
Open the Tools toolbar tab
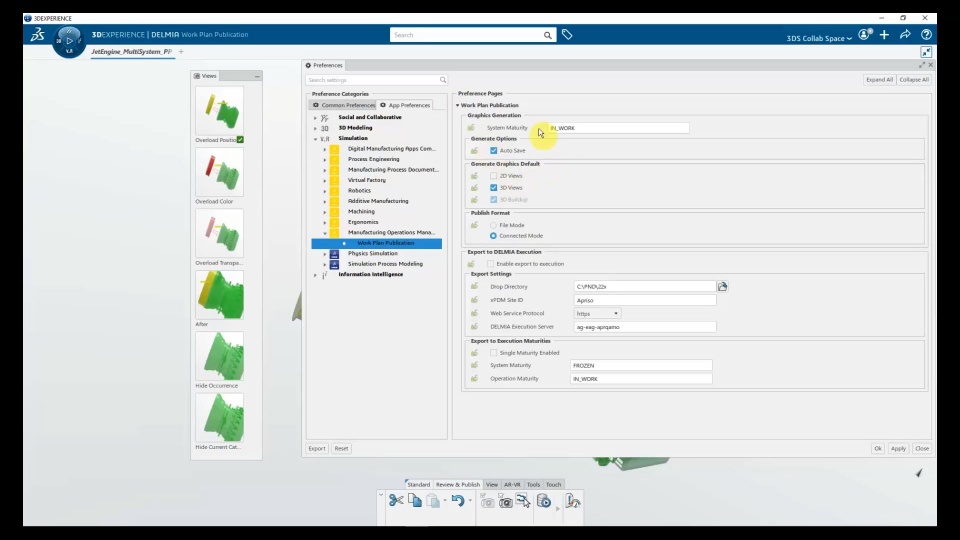pos(533,484)
